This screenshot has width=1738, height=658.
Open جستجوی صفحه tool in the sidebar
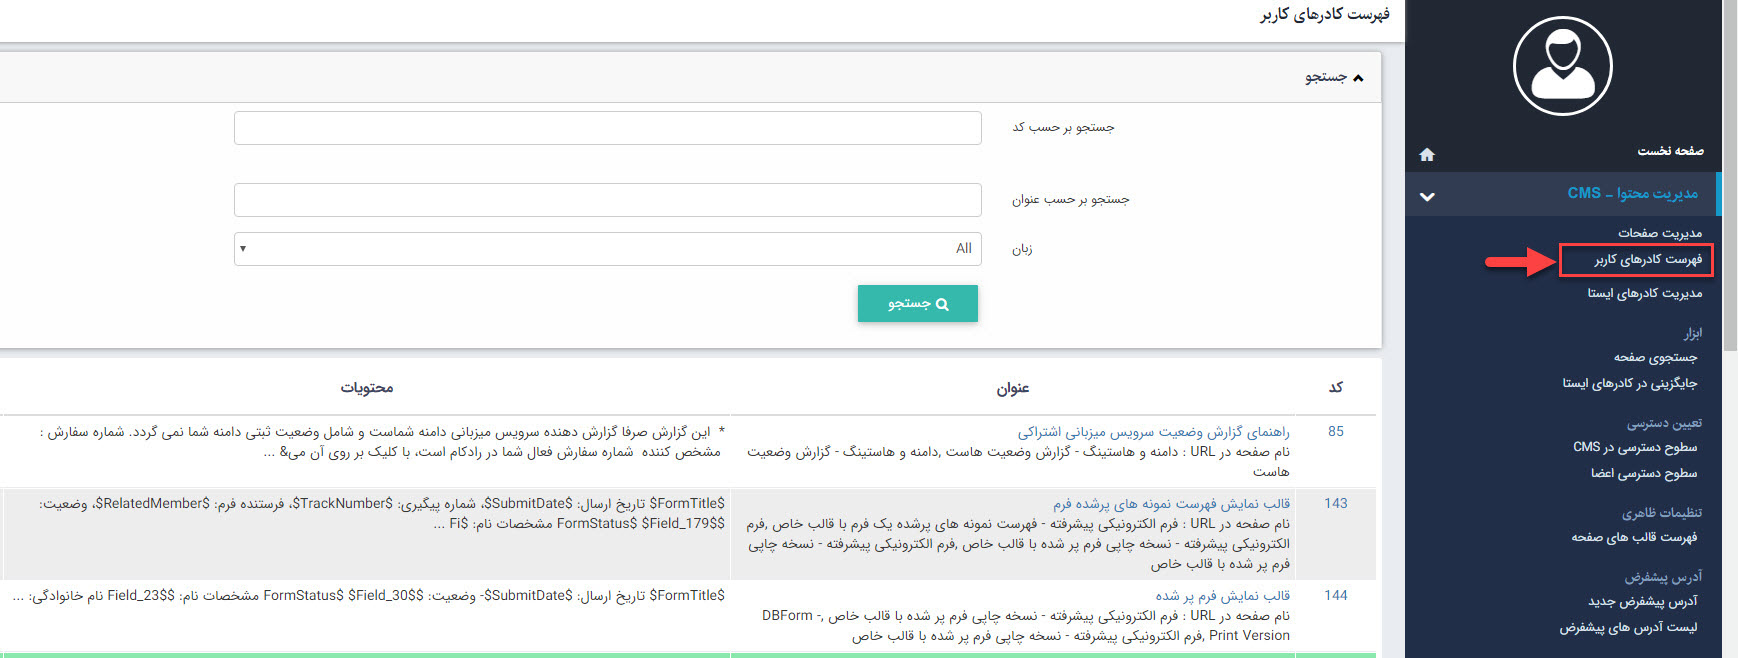click(1654, 357)
